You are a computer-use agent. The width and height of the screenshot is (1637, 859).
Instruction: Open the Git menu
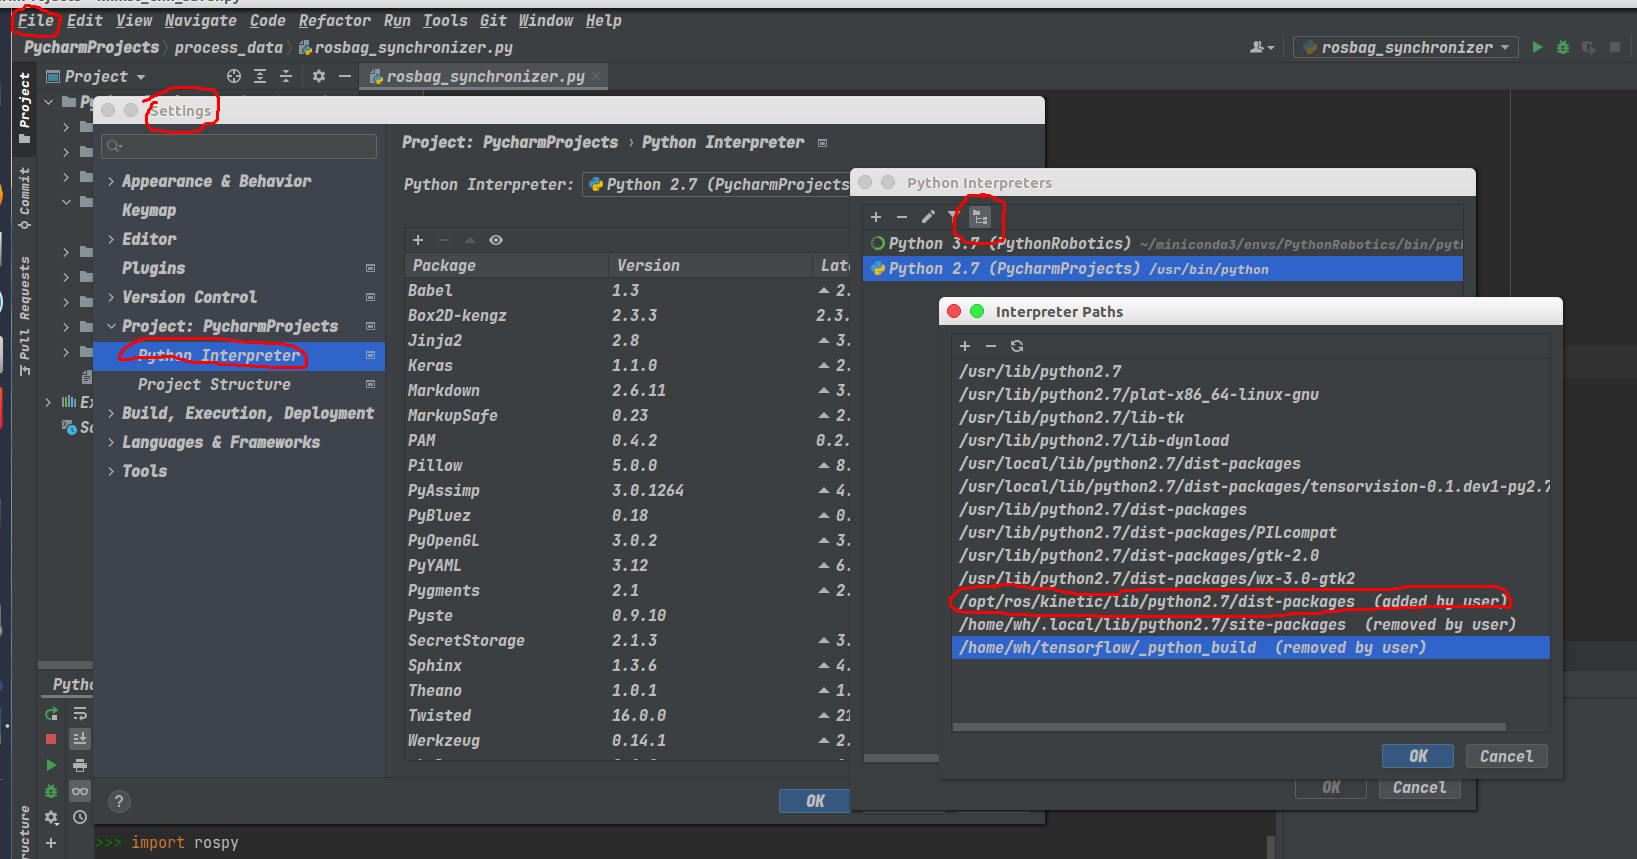493,20
